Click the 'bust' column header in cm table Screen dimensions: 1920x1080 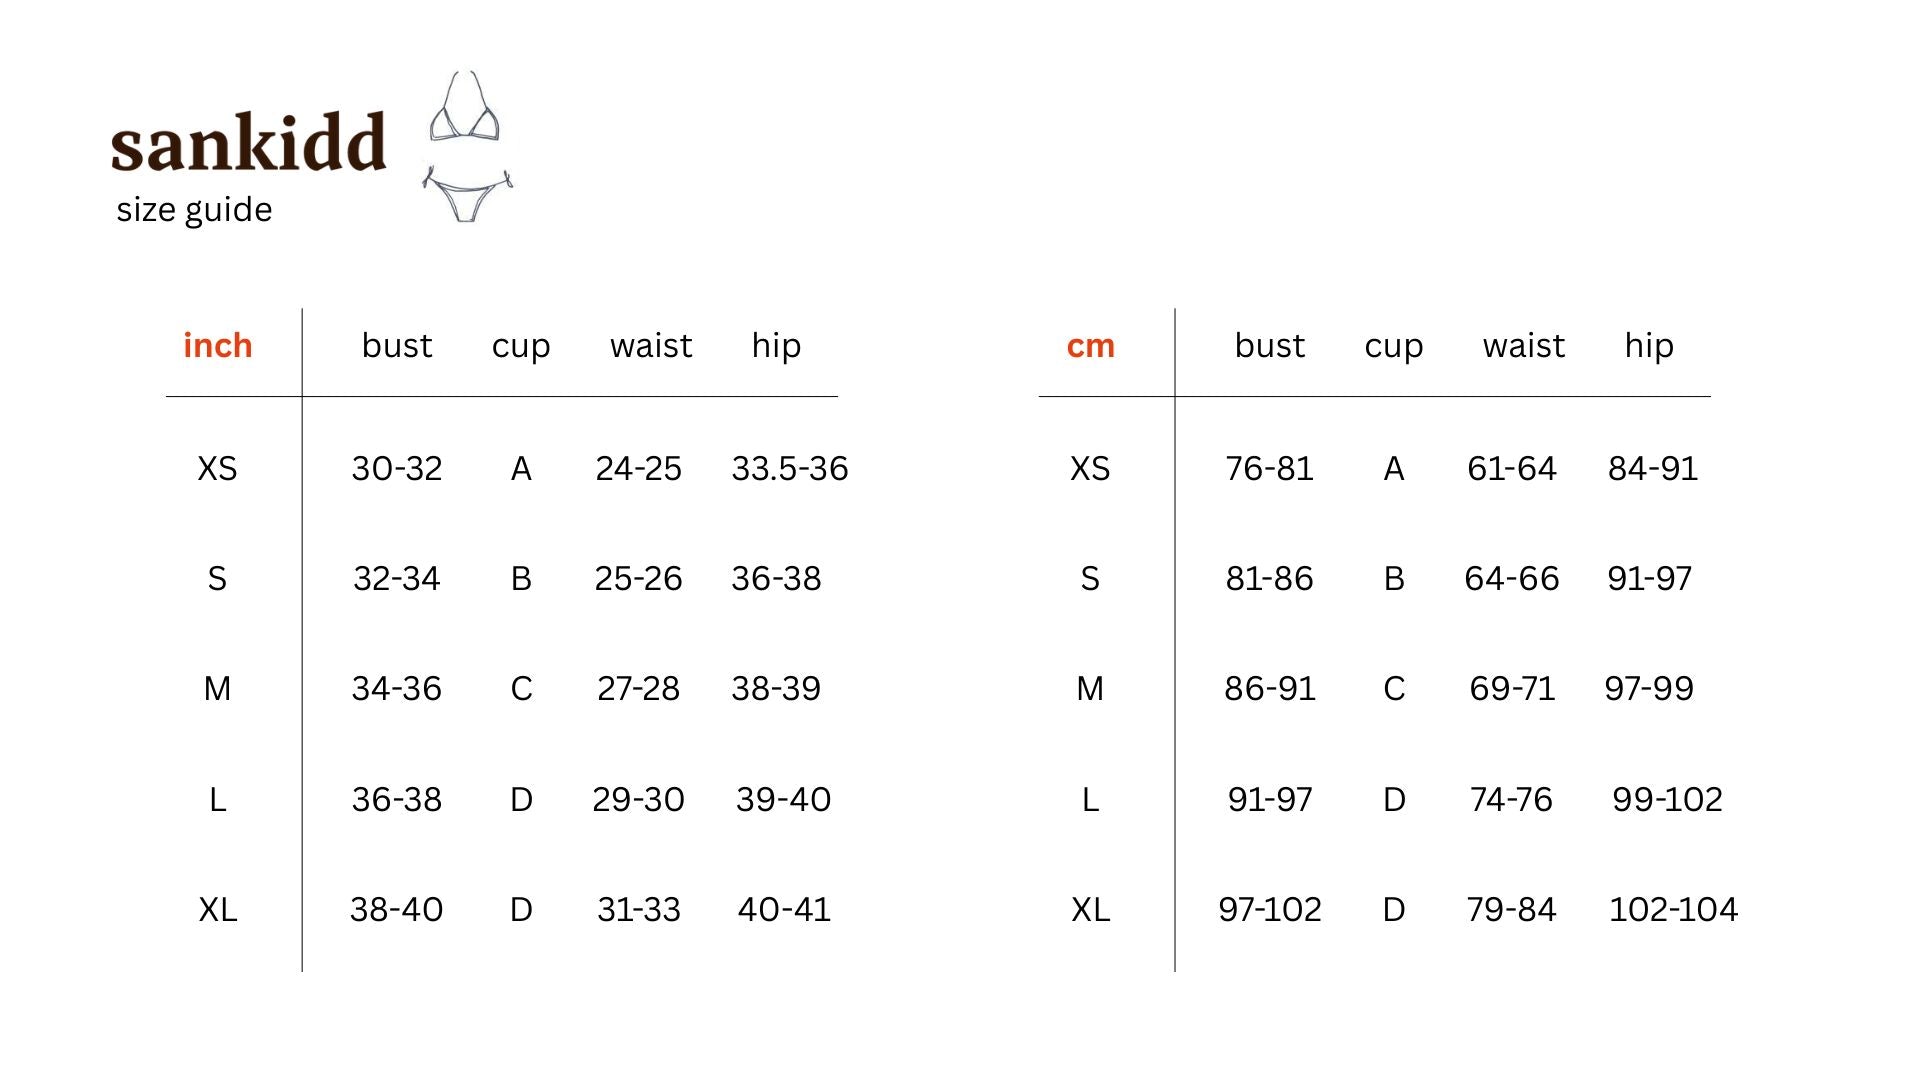click(1269, 346)
